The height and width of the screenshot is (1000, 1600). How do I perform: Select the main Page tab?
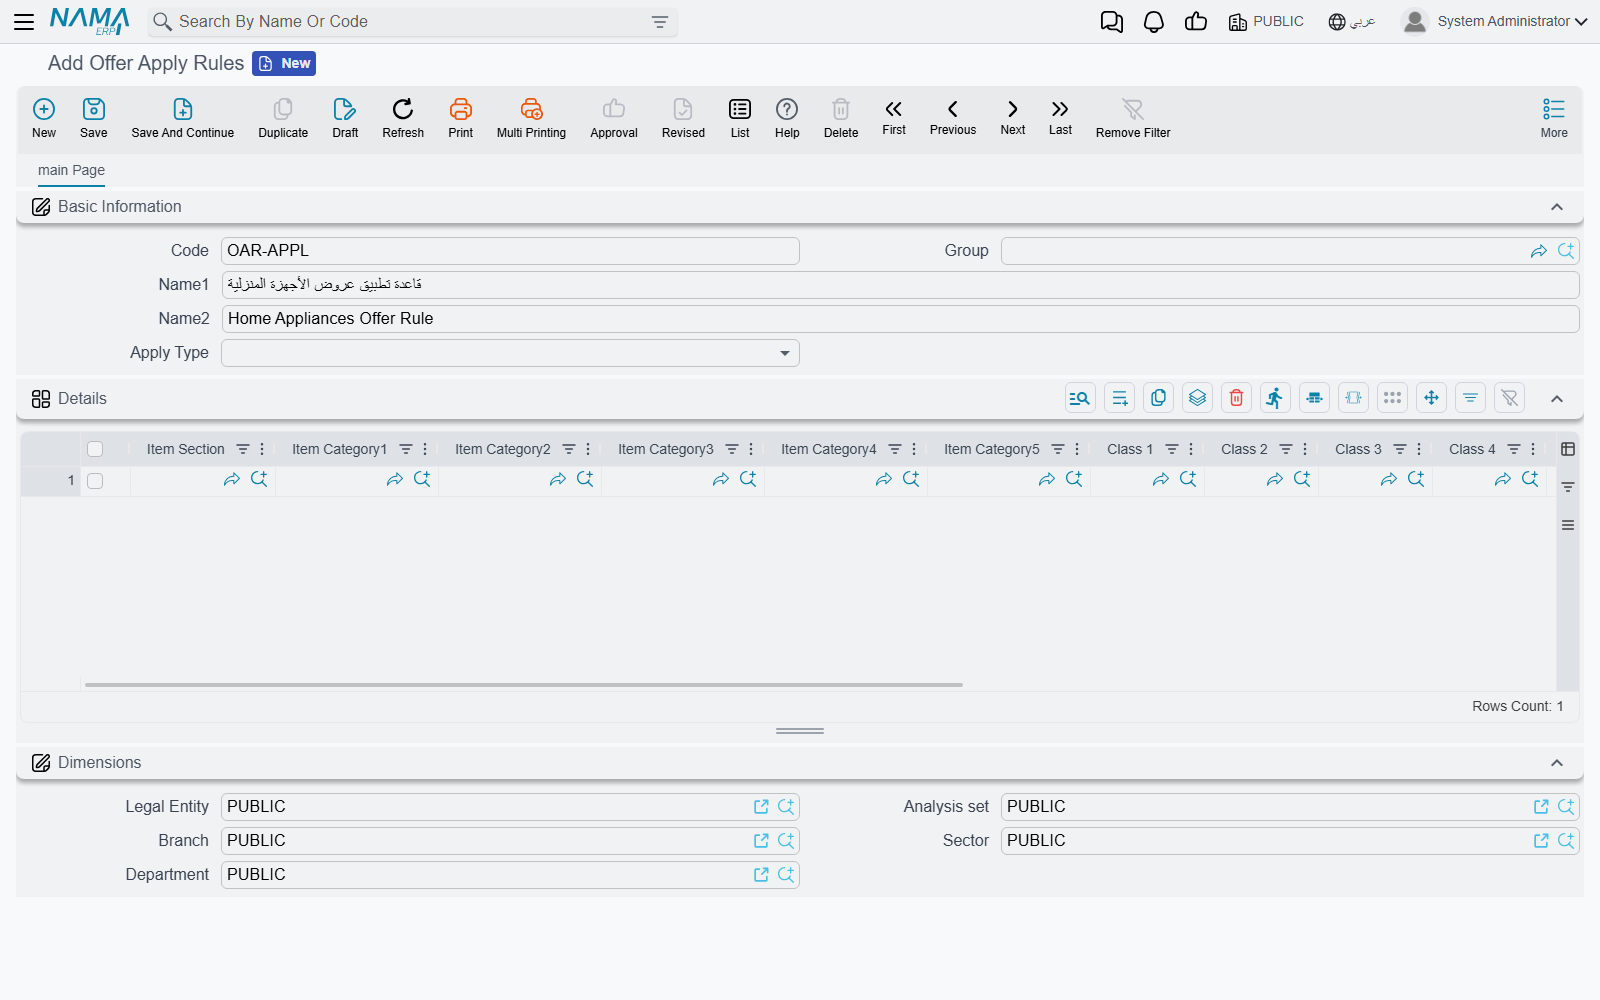[71, 170]
